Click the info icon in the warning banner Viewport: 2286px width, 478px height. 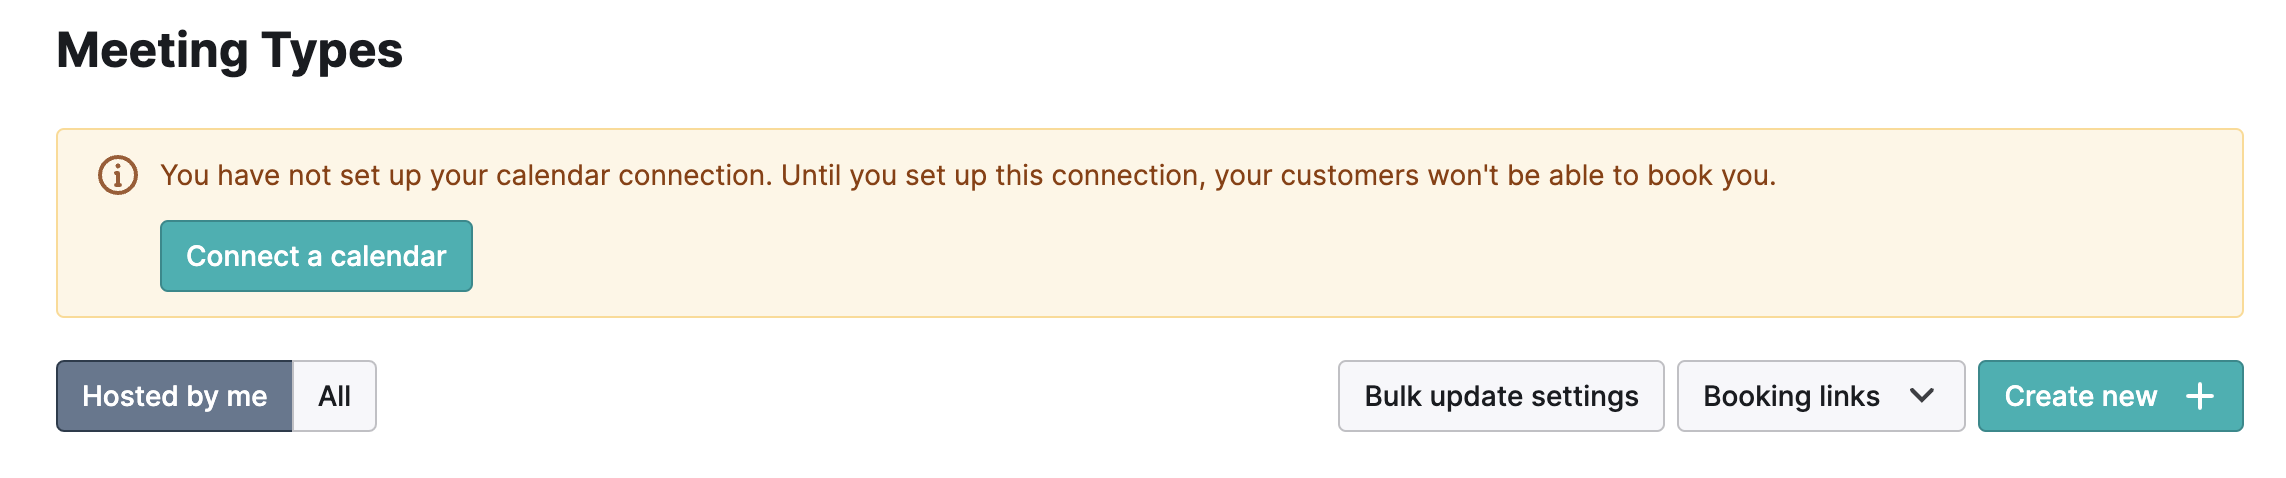pos(118,176)
